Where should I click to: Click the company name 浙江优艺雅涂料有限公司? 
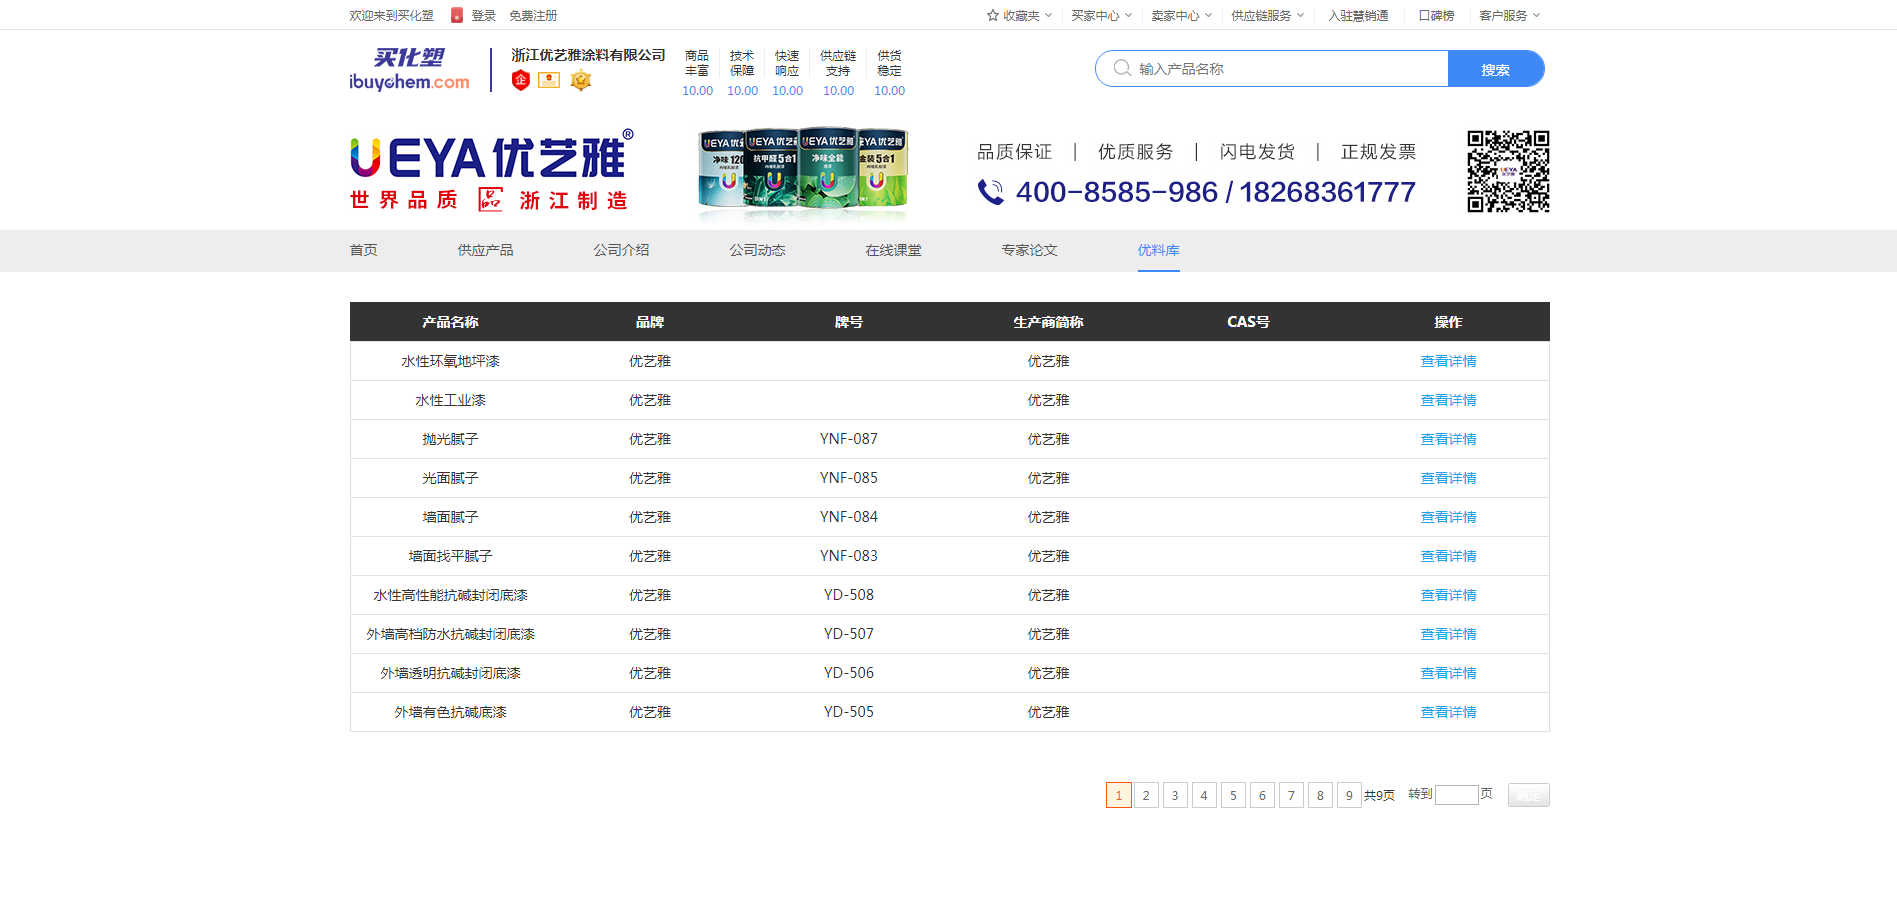click(588, 55)
